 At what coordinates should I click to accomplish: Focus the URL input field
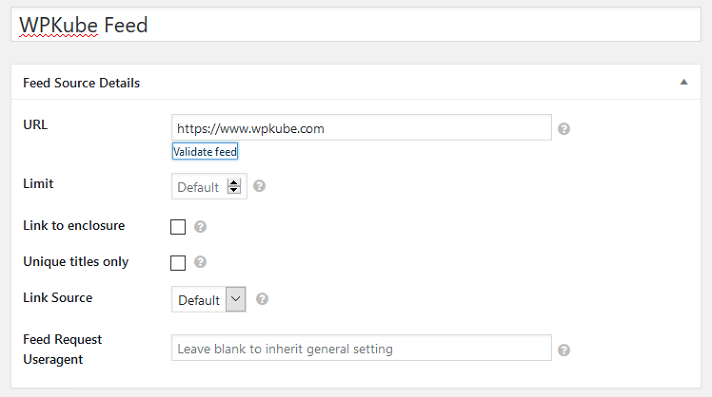(x=361, y=128)
